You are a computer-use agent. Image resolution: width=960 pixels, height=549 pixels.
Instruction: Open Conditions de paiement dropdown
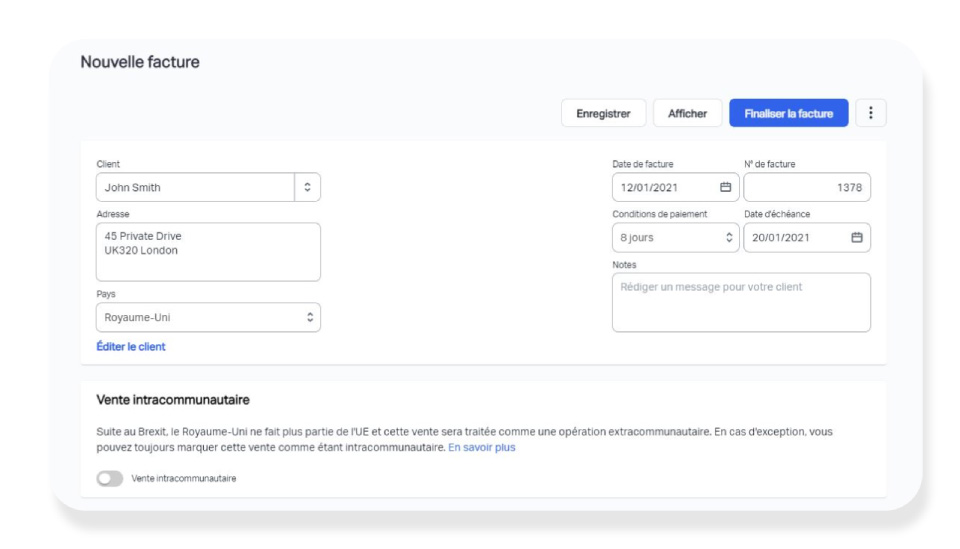pos(675,237)
